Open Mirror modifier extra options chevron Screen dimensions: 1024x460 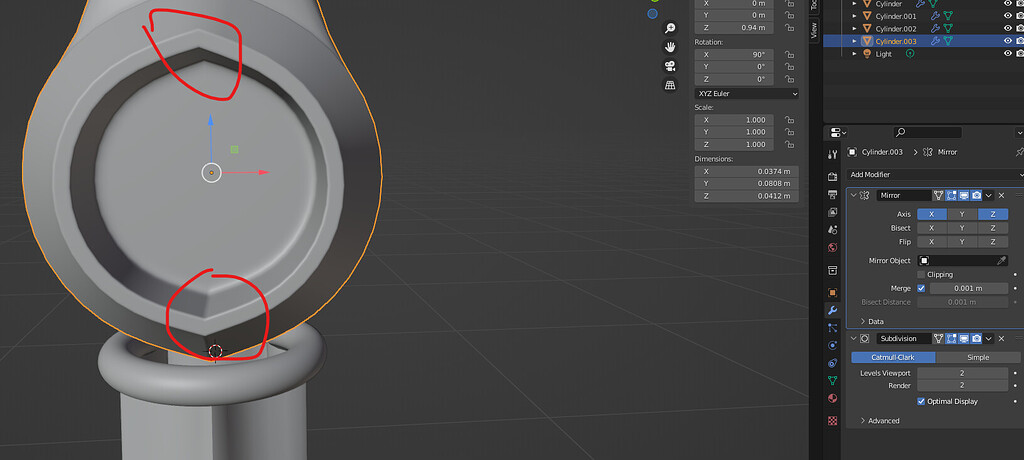pos(989,195)
